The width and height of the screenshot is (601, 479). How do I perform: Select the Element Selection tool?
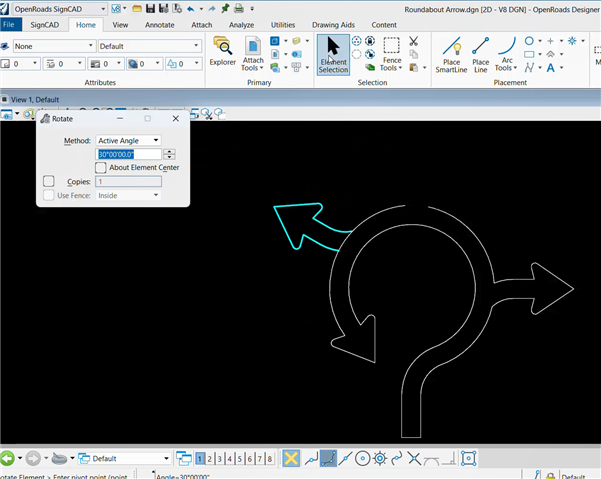[333, 54]
